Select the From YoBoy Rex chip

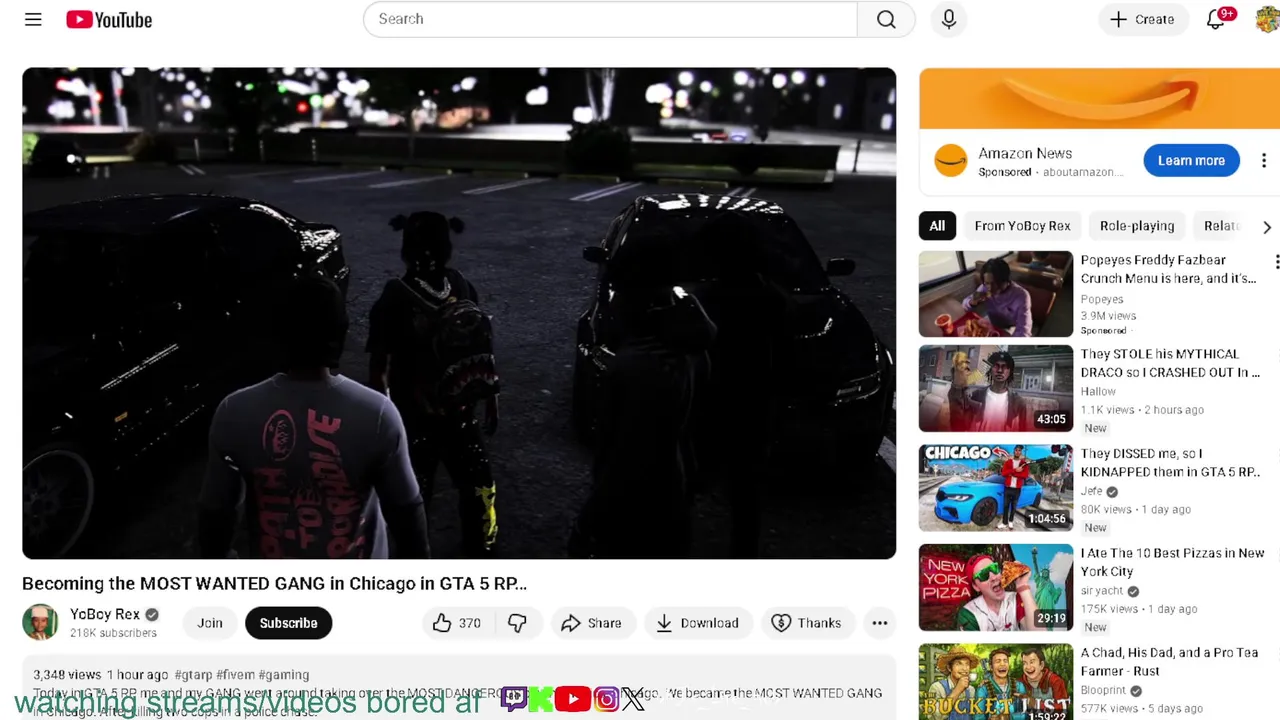coord(1022,226)
